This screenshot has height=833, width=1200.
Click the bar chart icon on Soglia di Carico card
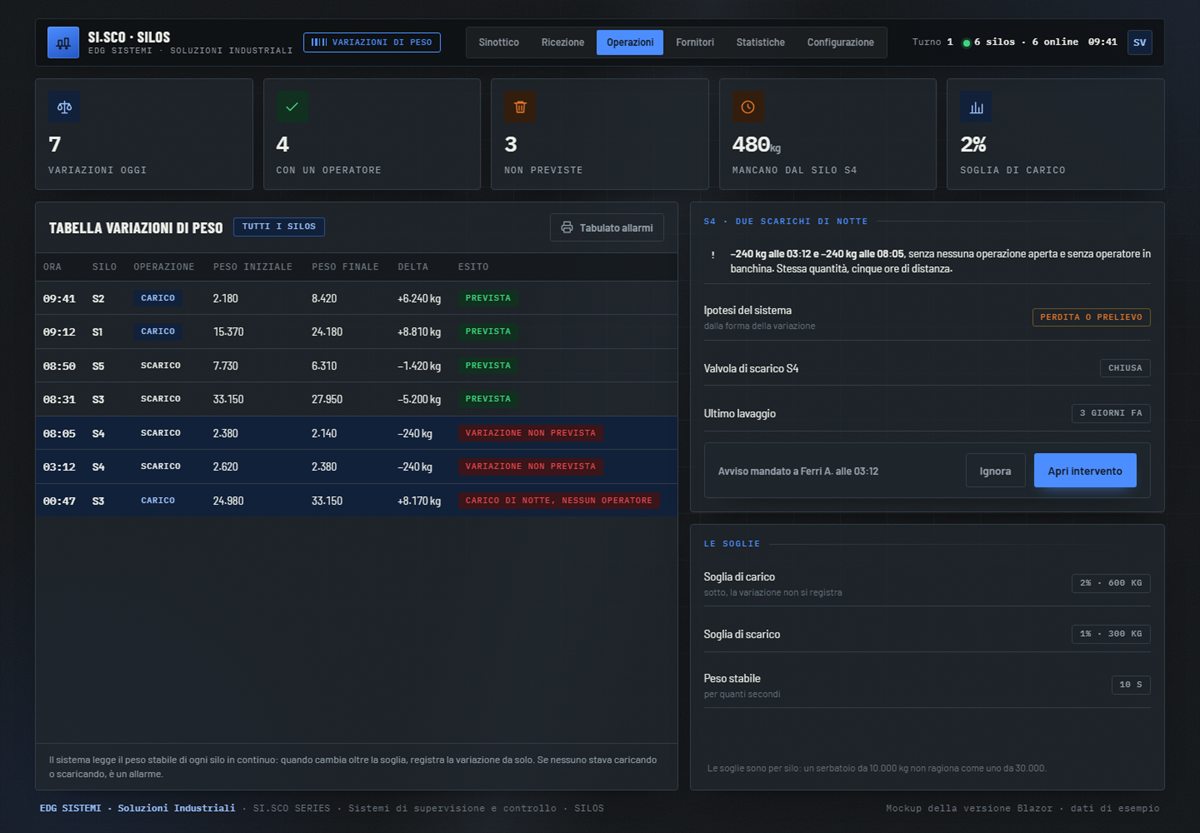click(x=976, y=107)
